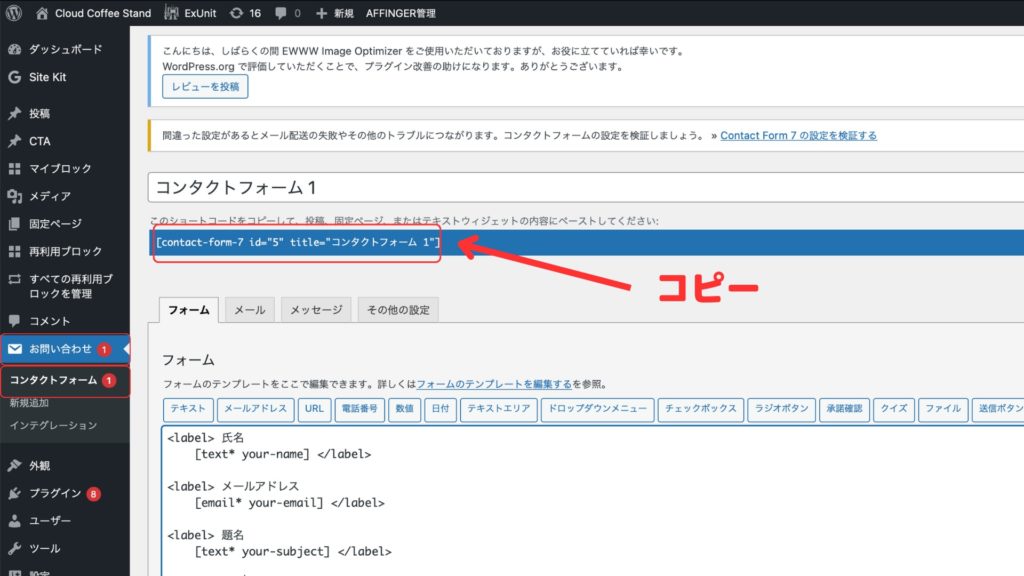Image resolution: width=1024 pixels, height=576 pixels.
Task: Open Appearance (外観) in the sidebar
Action: [x=40, y=465]
